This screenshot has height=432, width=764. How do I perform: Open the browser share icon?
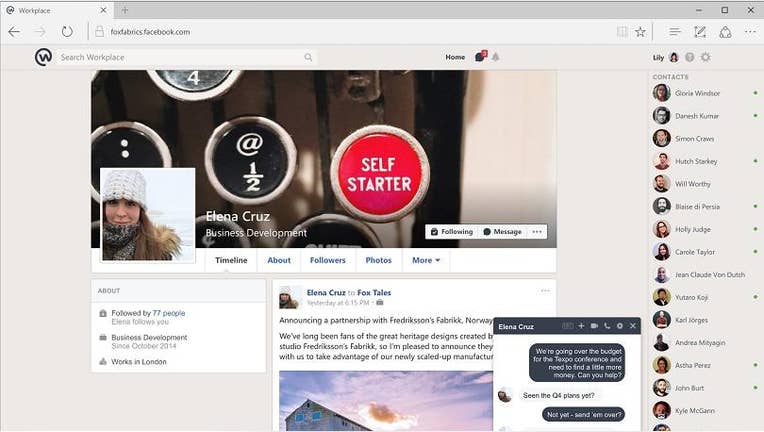tap(726, 32)
